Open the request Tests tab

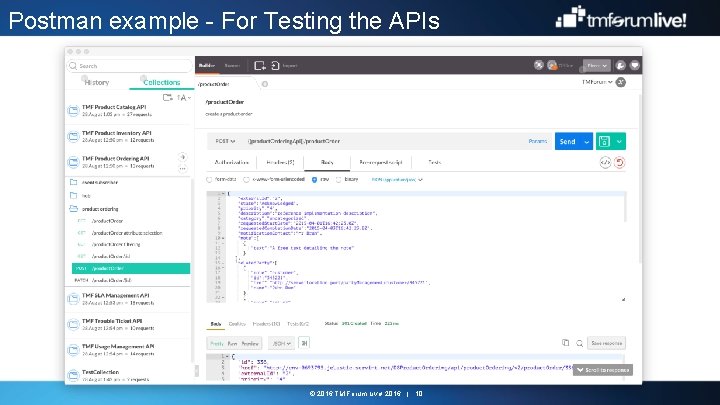tap(434, 163)
